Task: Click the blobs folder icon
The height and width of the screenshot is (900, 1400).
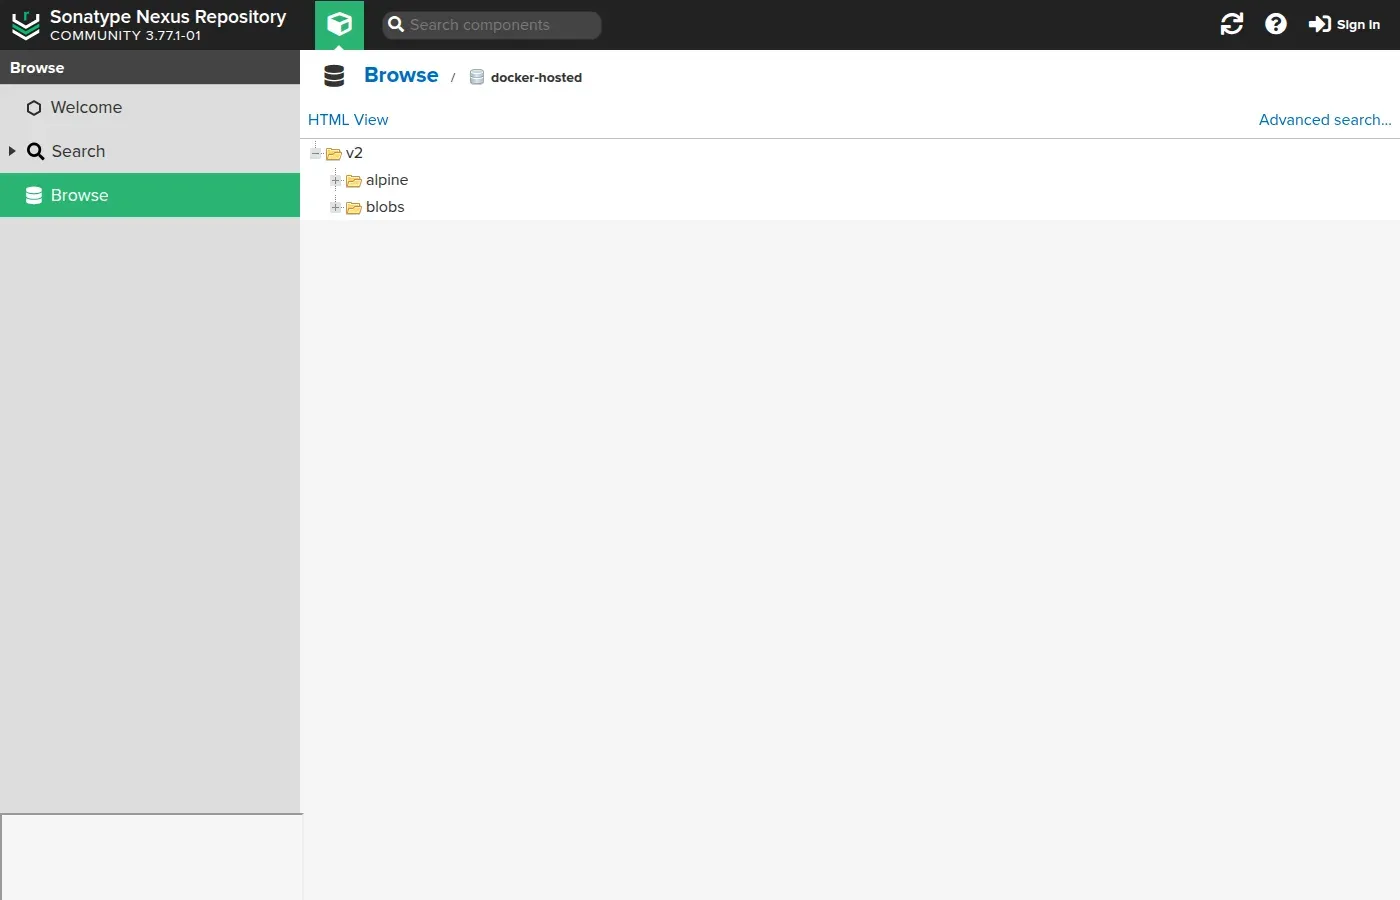Action: [354, 208]
